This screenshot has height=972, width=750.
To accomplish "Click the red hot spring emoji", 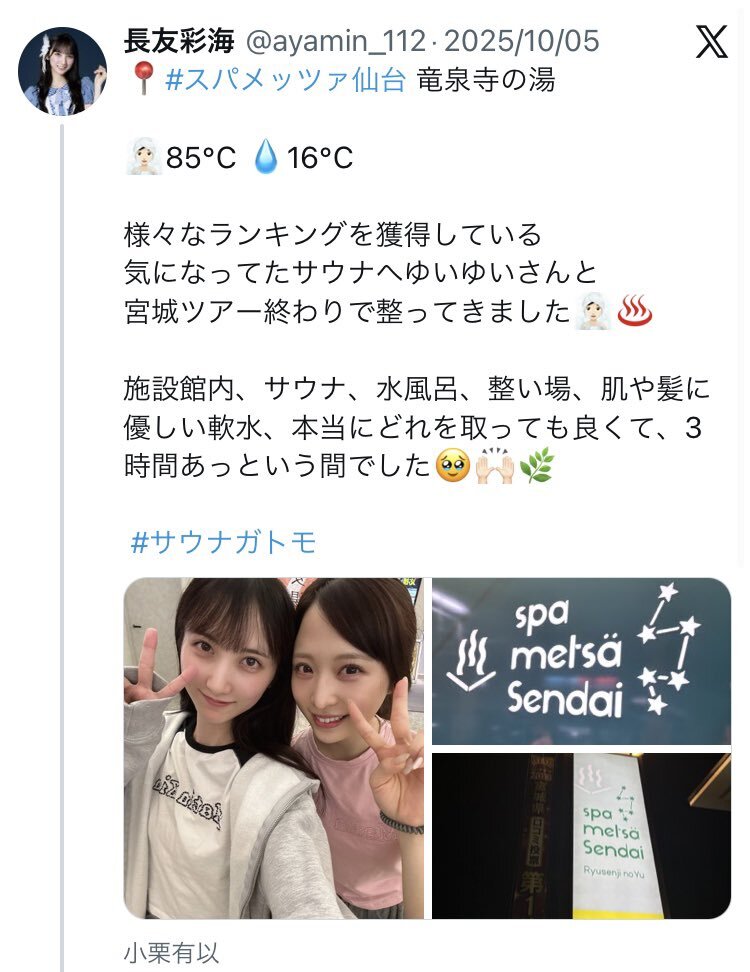I will [635, 311].
